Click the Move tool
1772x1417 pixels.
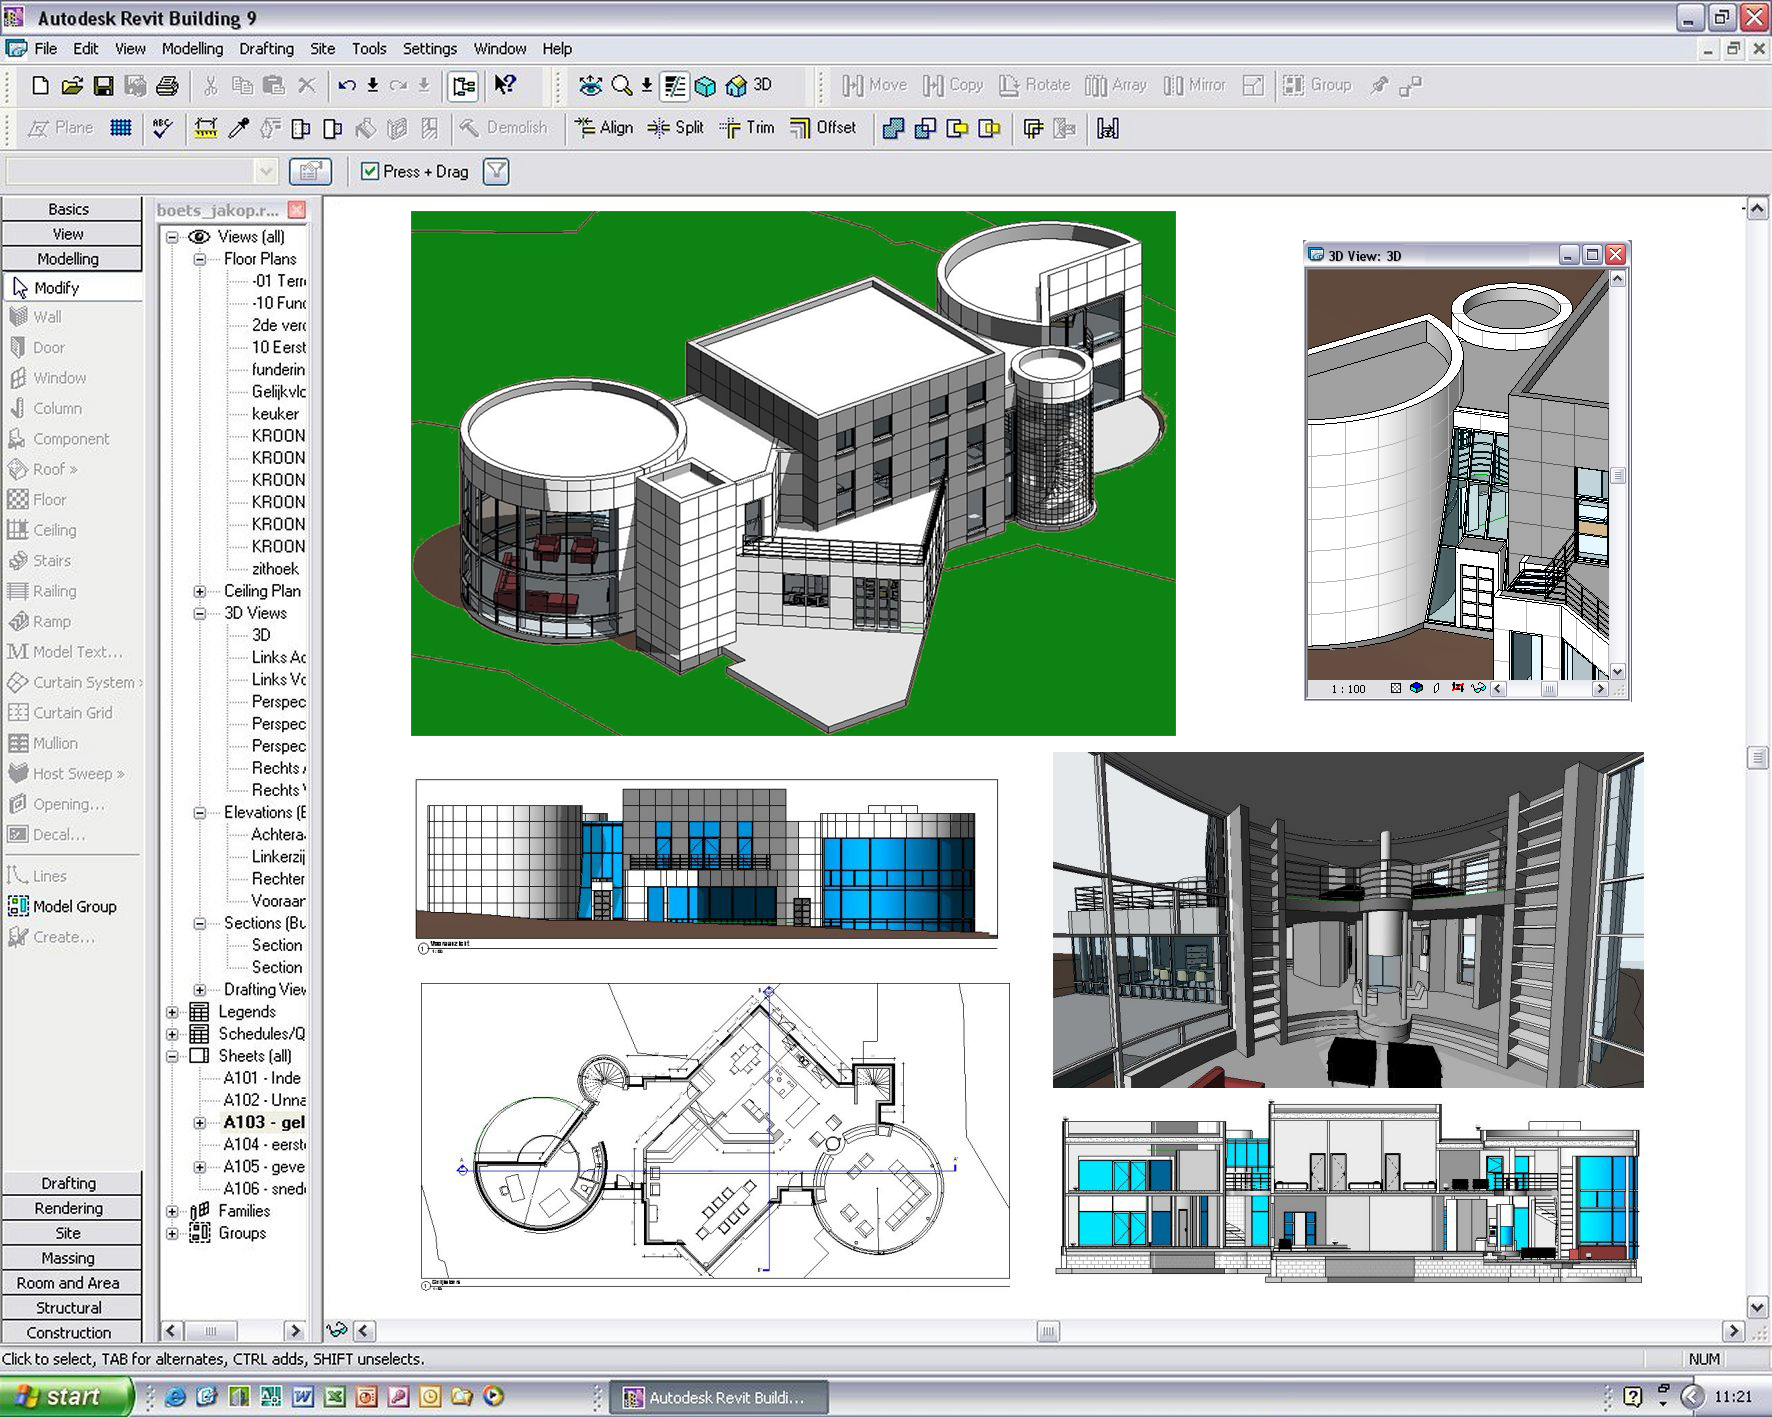coord(874,86)
